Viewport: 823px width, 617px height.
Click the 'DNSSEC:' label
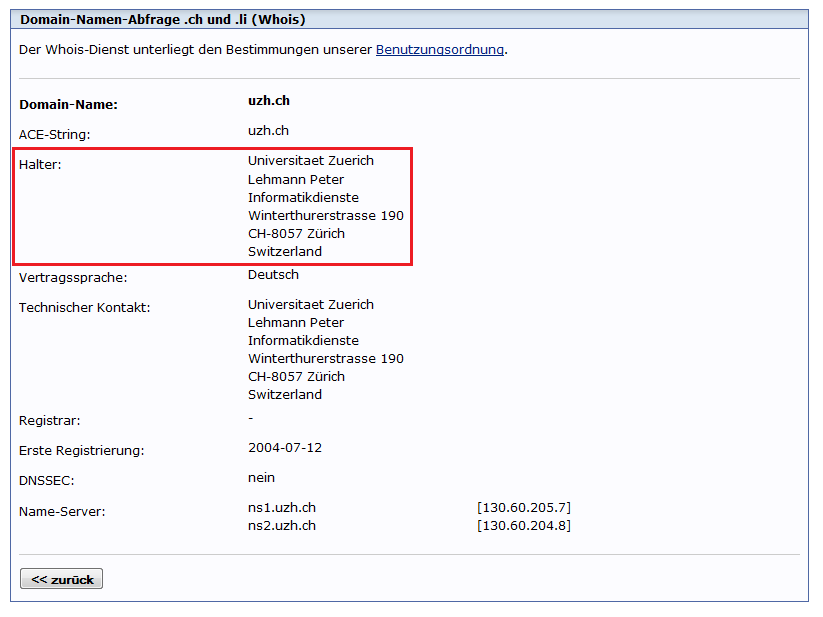pos(47,481)
